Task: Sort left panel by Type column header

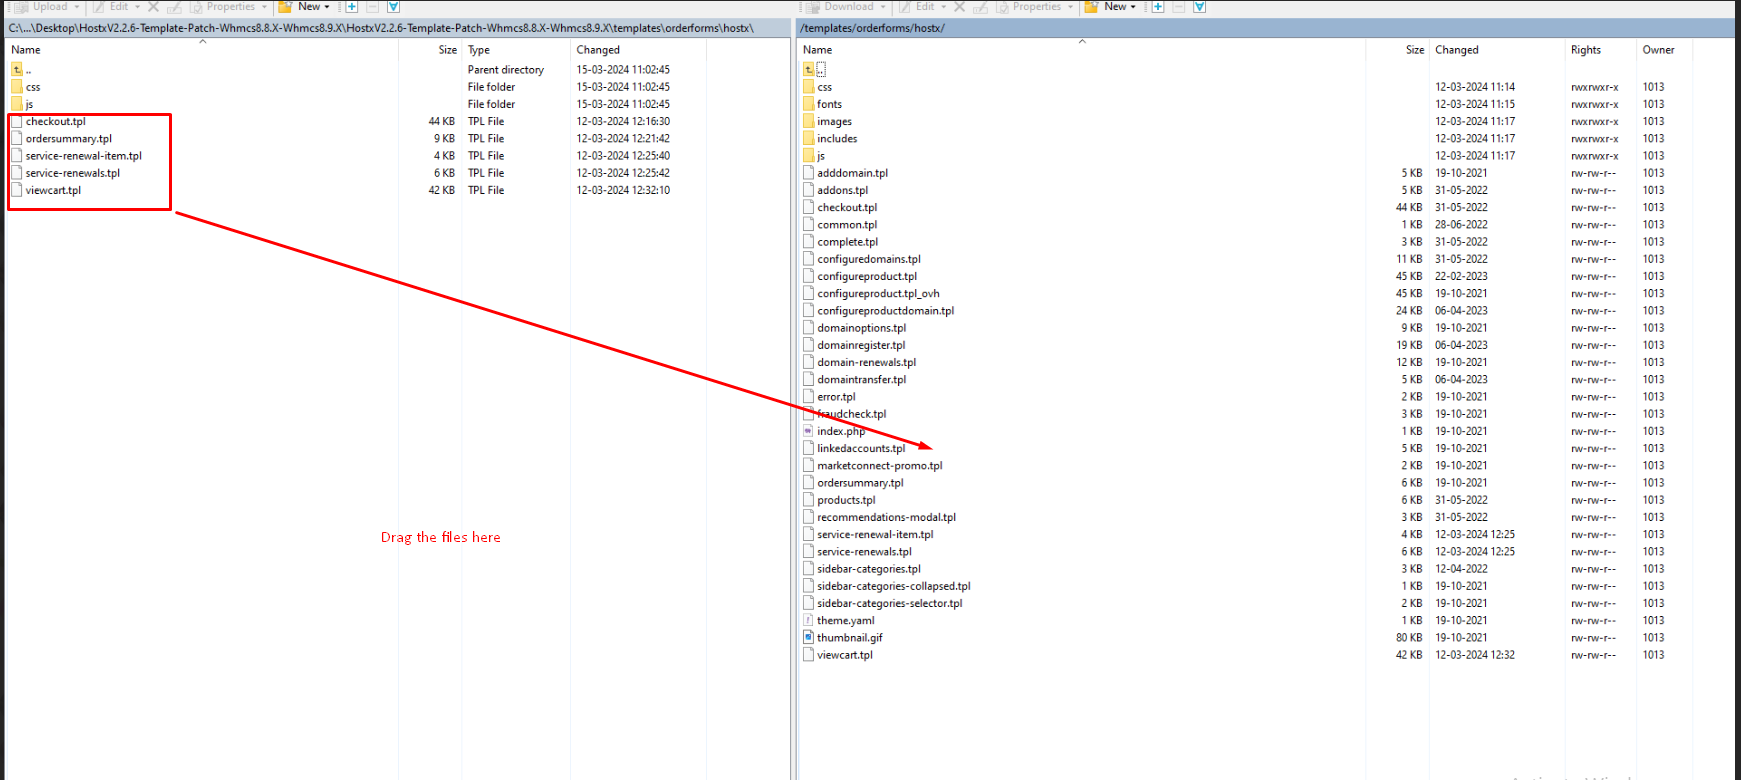Action: 479,50
